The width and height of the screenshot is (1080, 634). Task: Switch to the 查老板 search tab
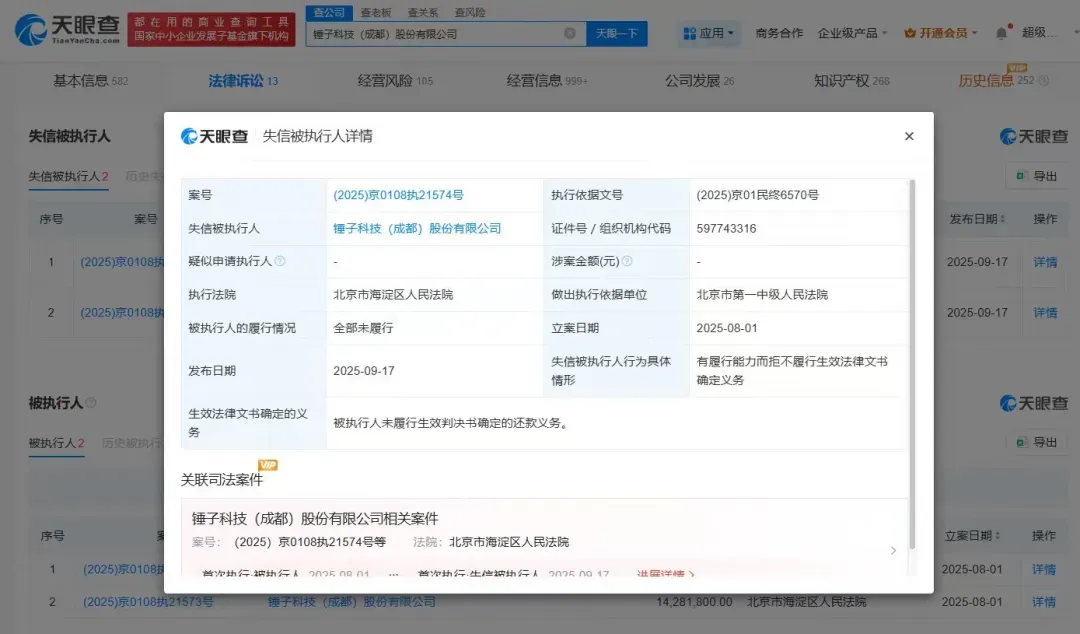click(376, 13)
